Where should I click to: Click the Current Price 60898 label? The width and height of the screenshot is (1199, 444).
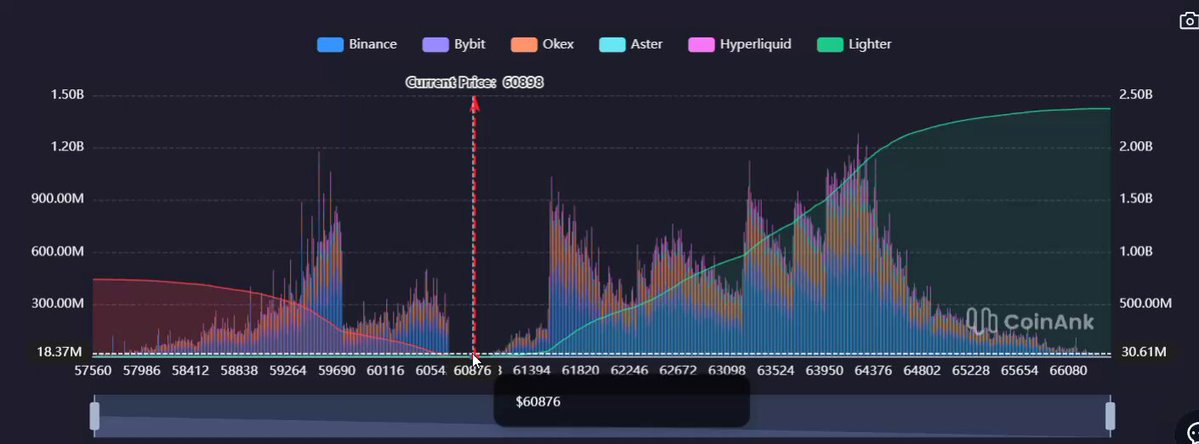474,83
